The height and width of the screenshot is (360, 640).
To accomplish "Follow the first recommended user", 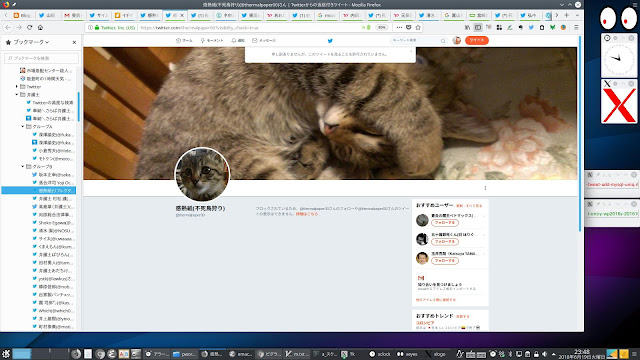I will click(445, 222).
